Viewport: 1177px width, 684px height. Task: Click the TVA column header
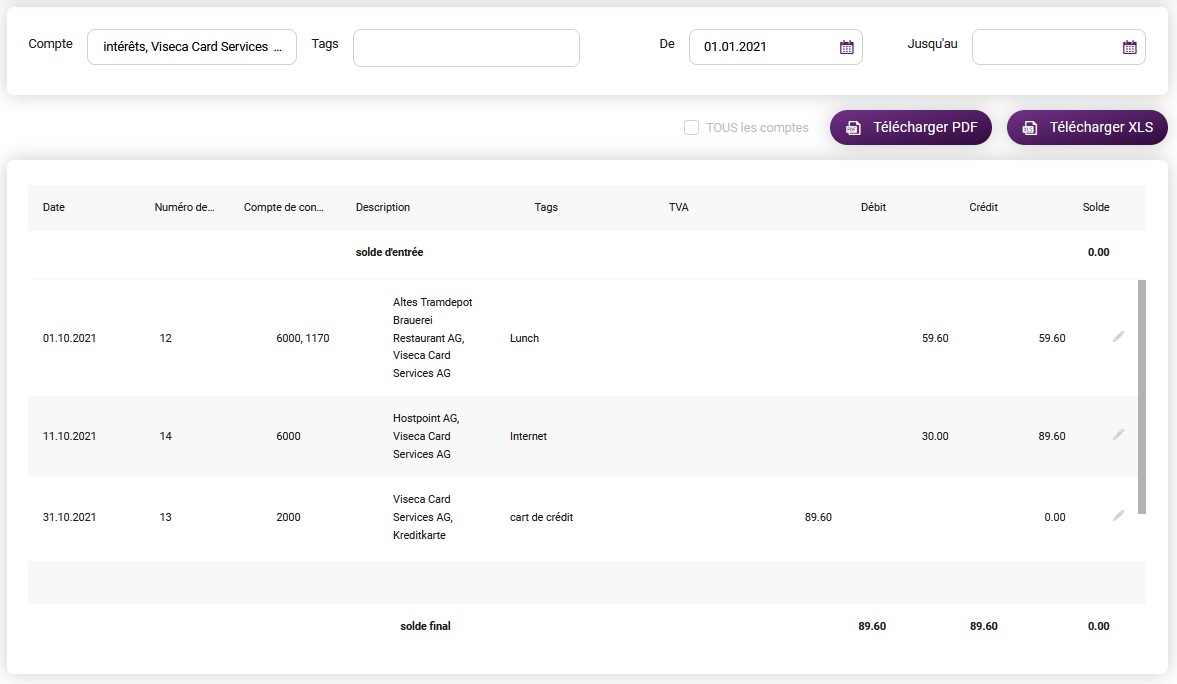[679, 207]
